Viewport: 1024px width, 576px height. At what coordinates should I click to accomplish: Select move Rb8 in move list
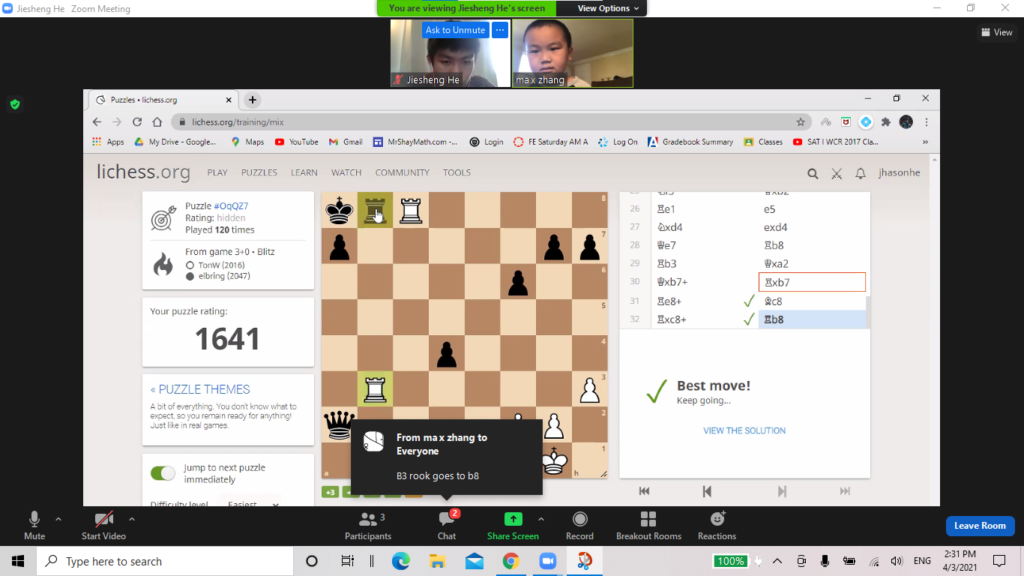click(813, 319)
